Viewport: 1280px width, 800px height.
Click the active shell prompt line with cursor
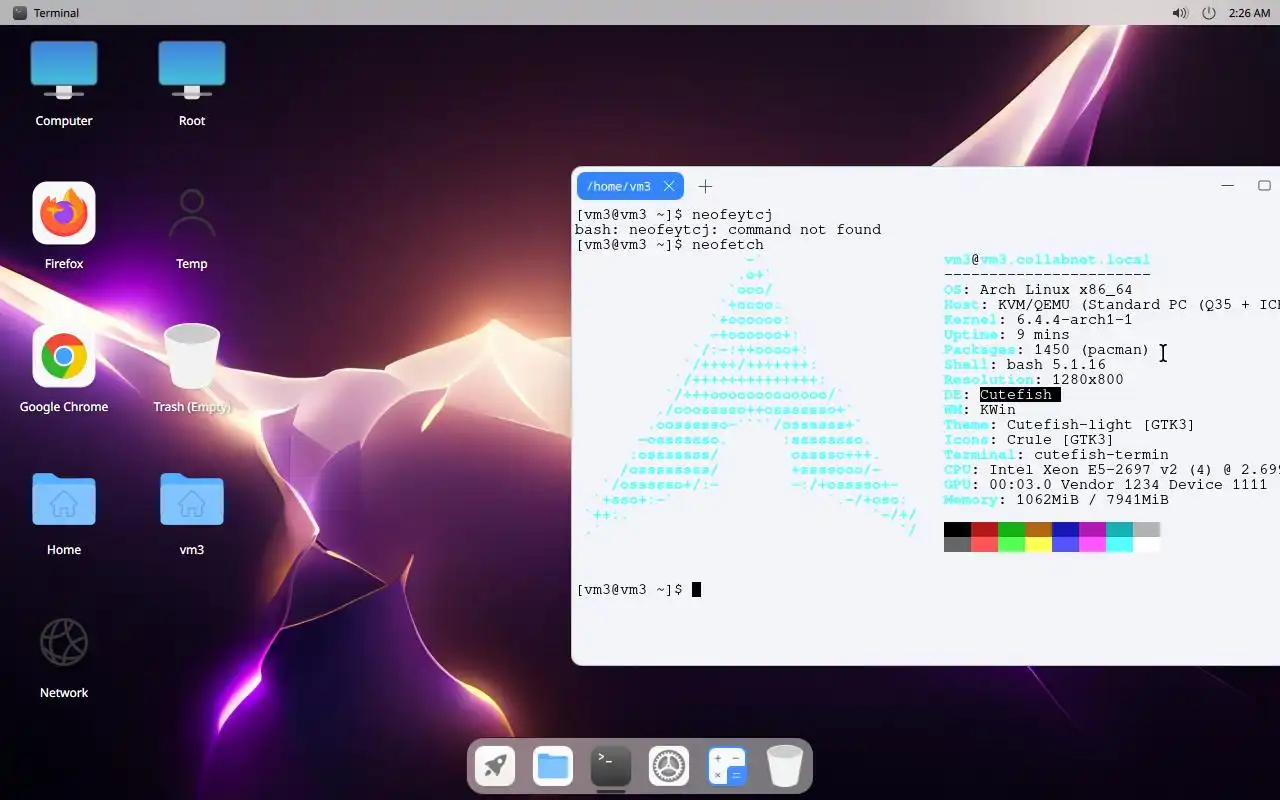tap(638, 590)
